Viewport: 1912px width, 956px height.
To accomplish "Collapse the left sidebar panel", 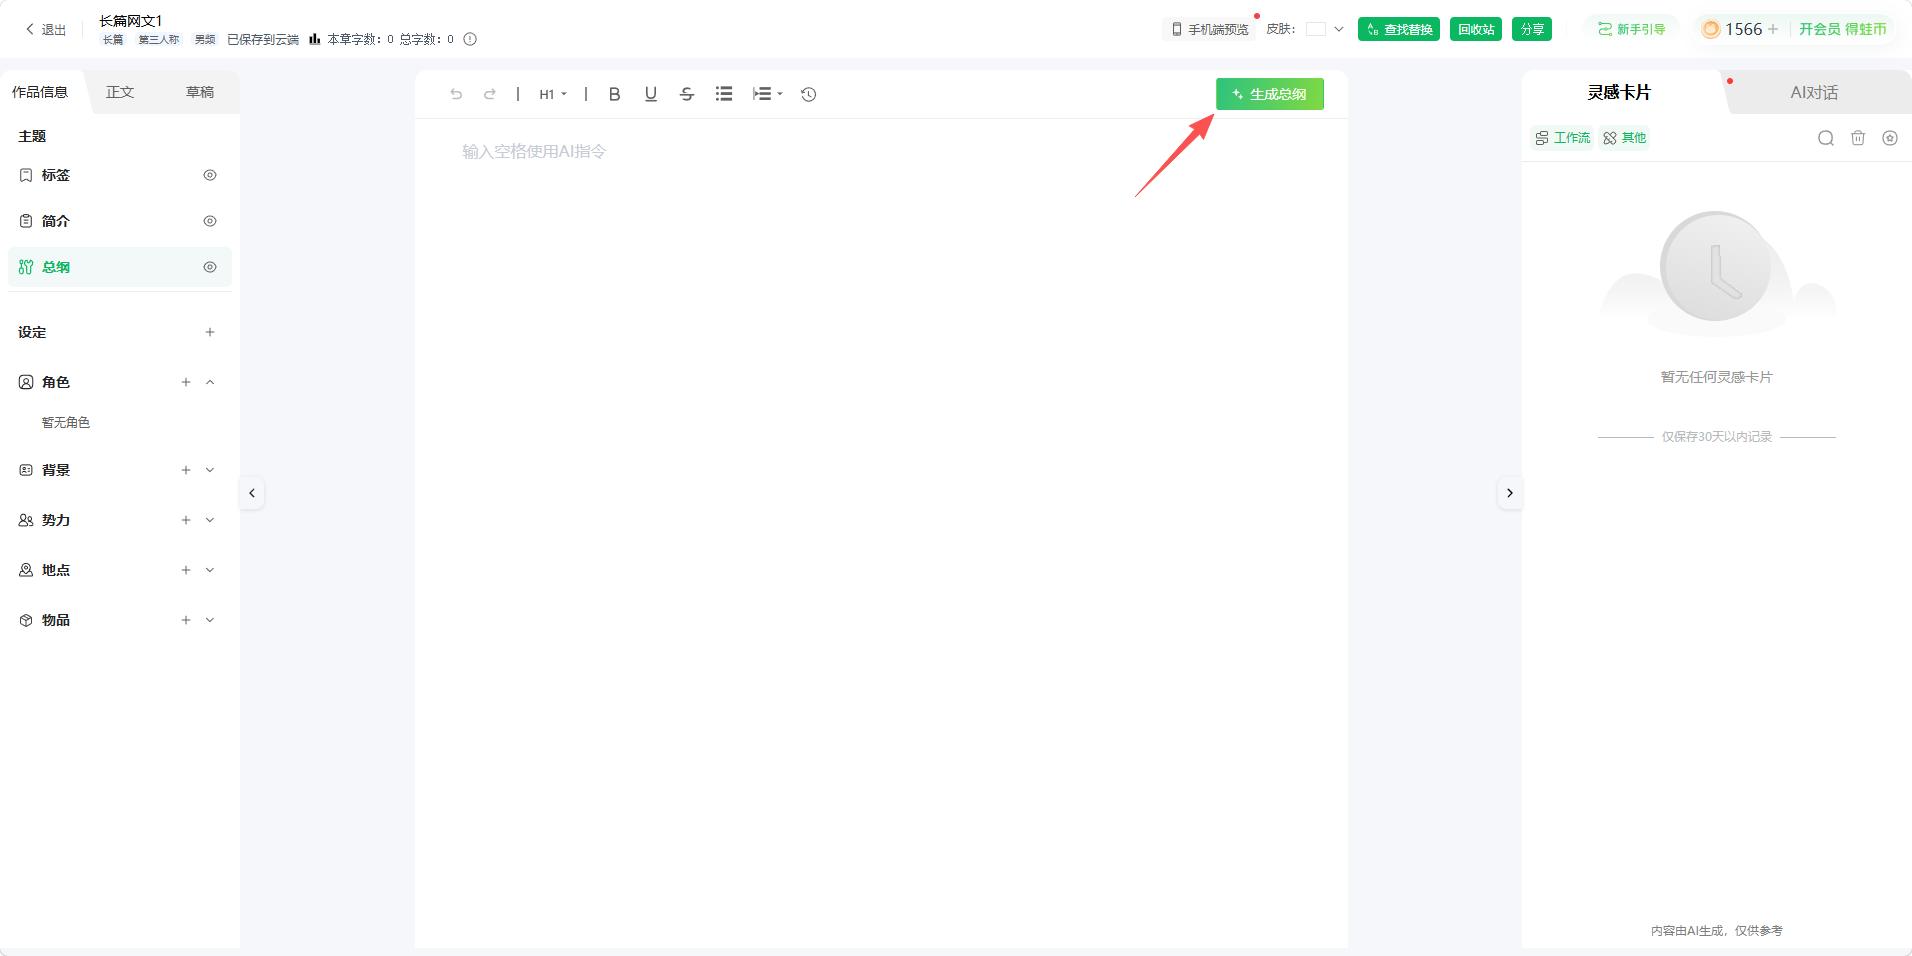I will pos(252,493).
